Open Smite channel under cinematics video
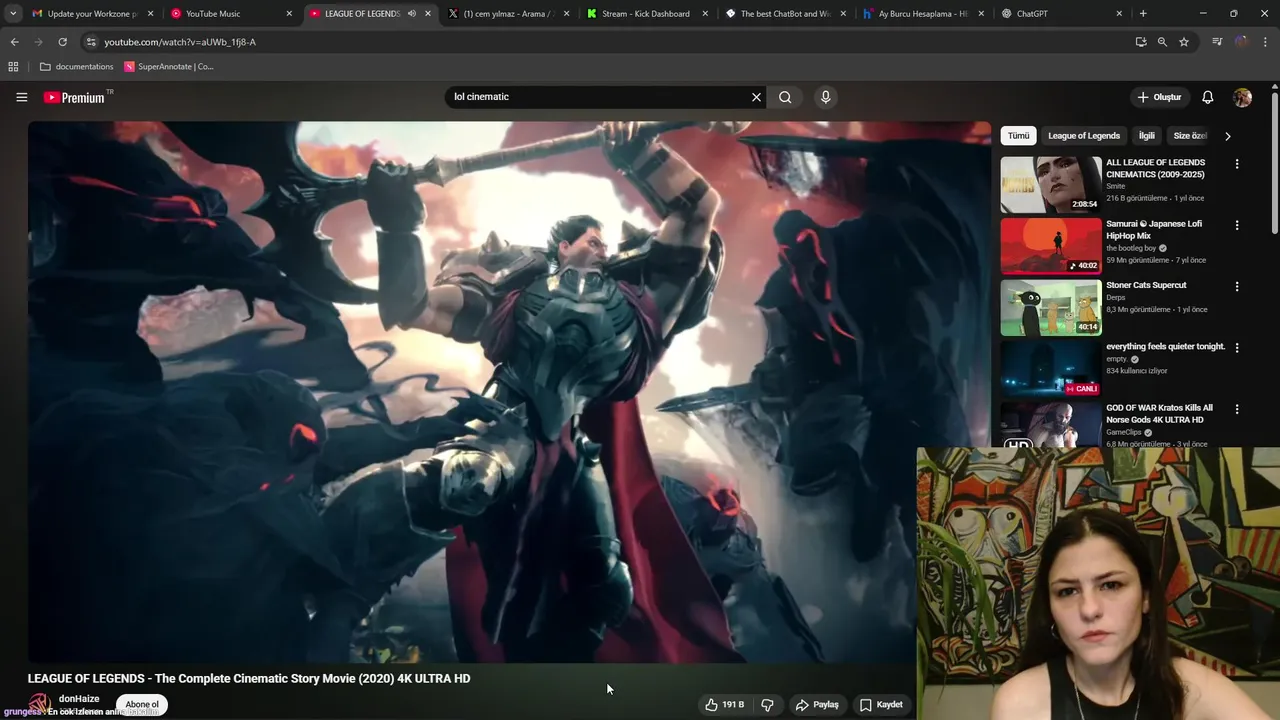 pyautogui.click(x=1115, y=186)
